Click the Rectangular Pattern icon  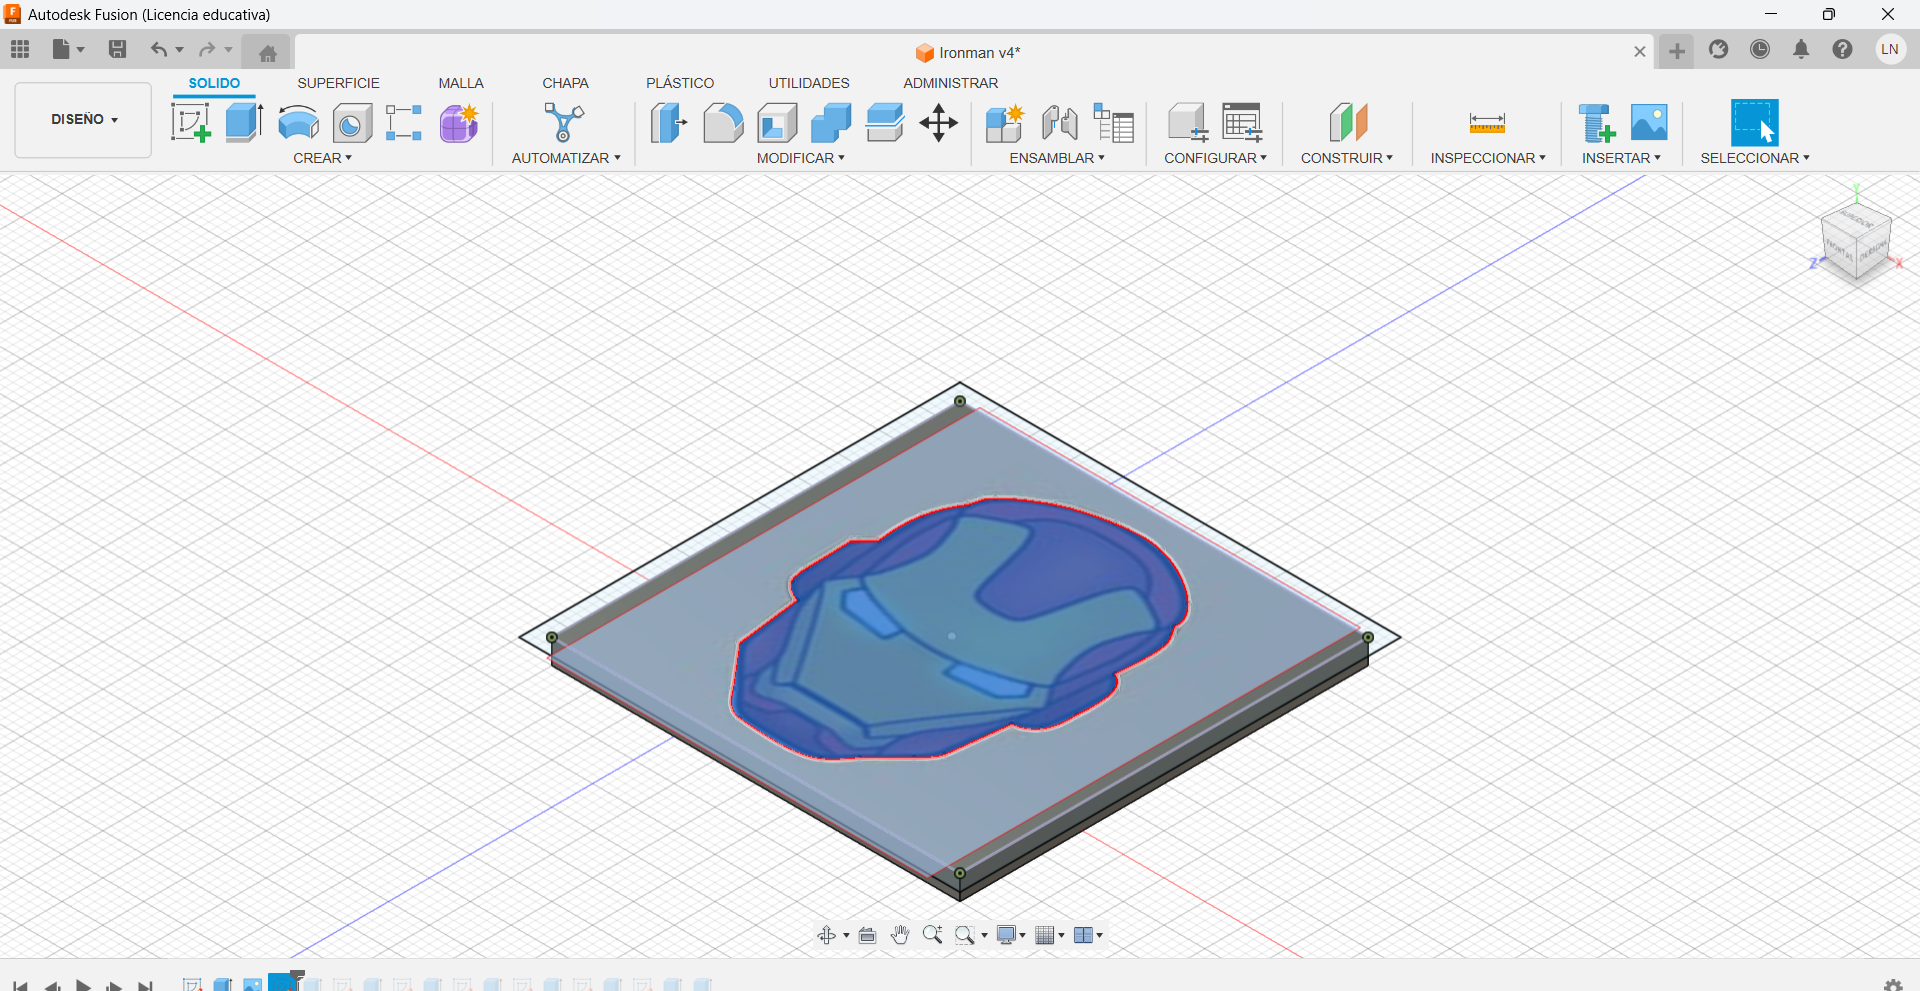click(404, 123)
